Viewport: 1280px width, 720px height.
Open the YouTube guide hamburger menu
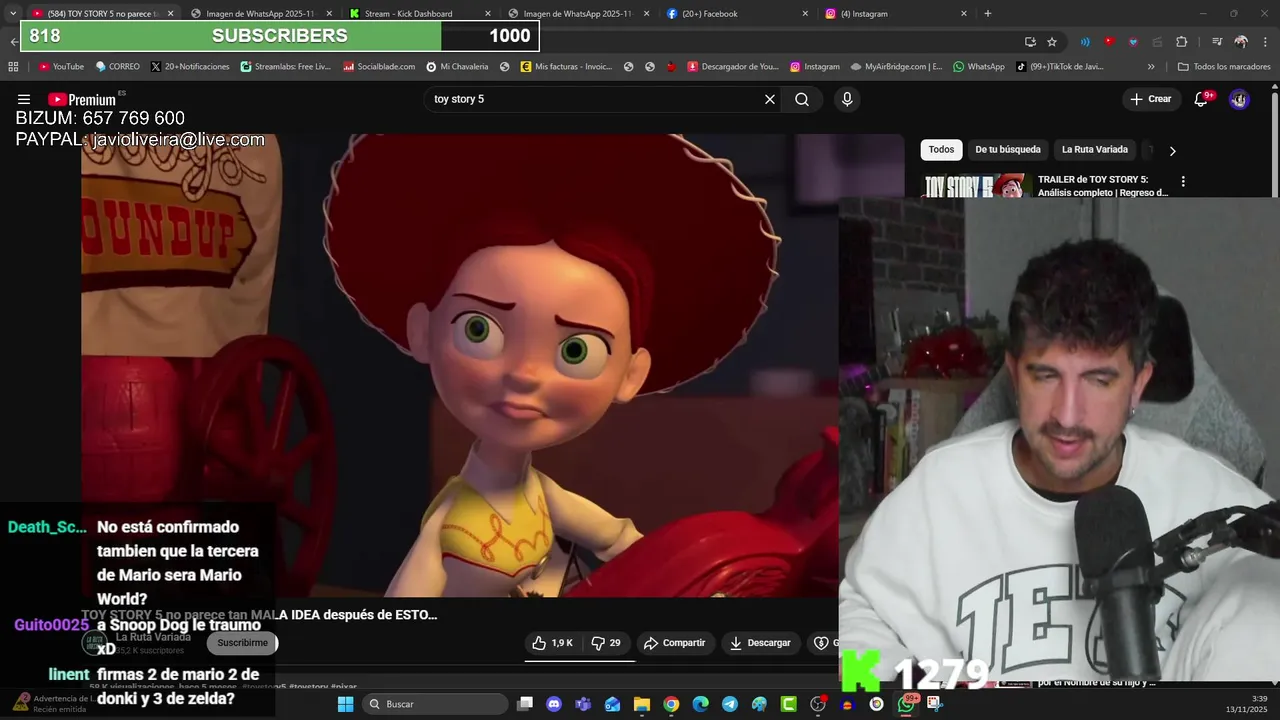tap(24, 99)
